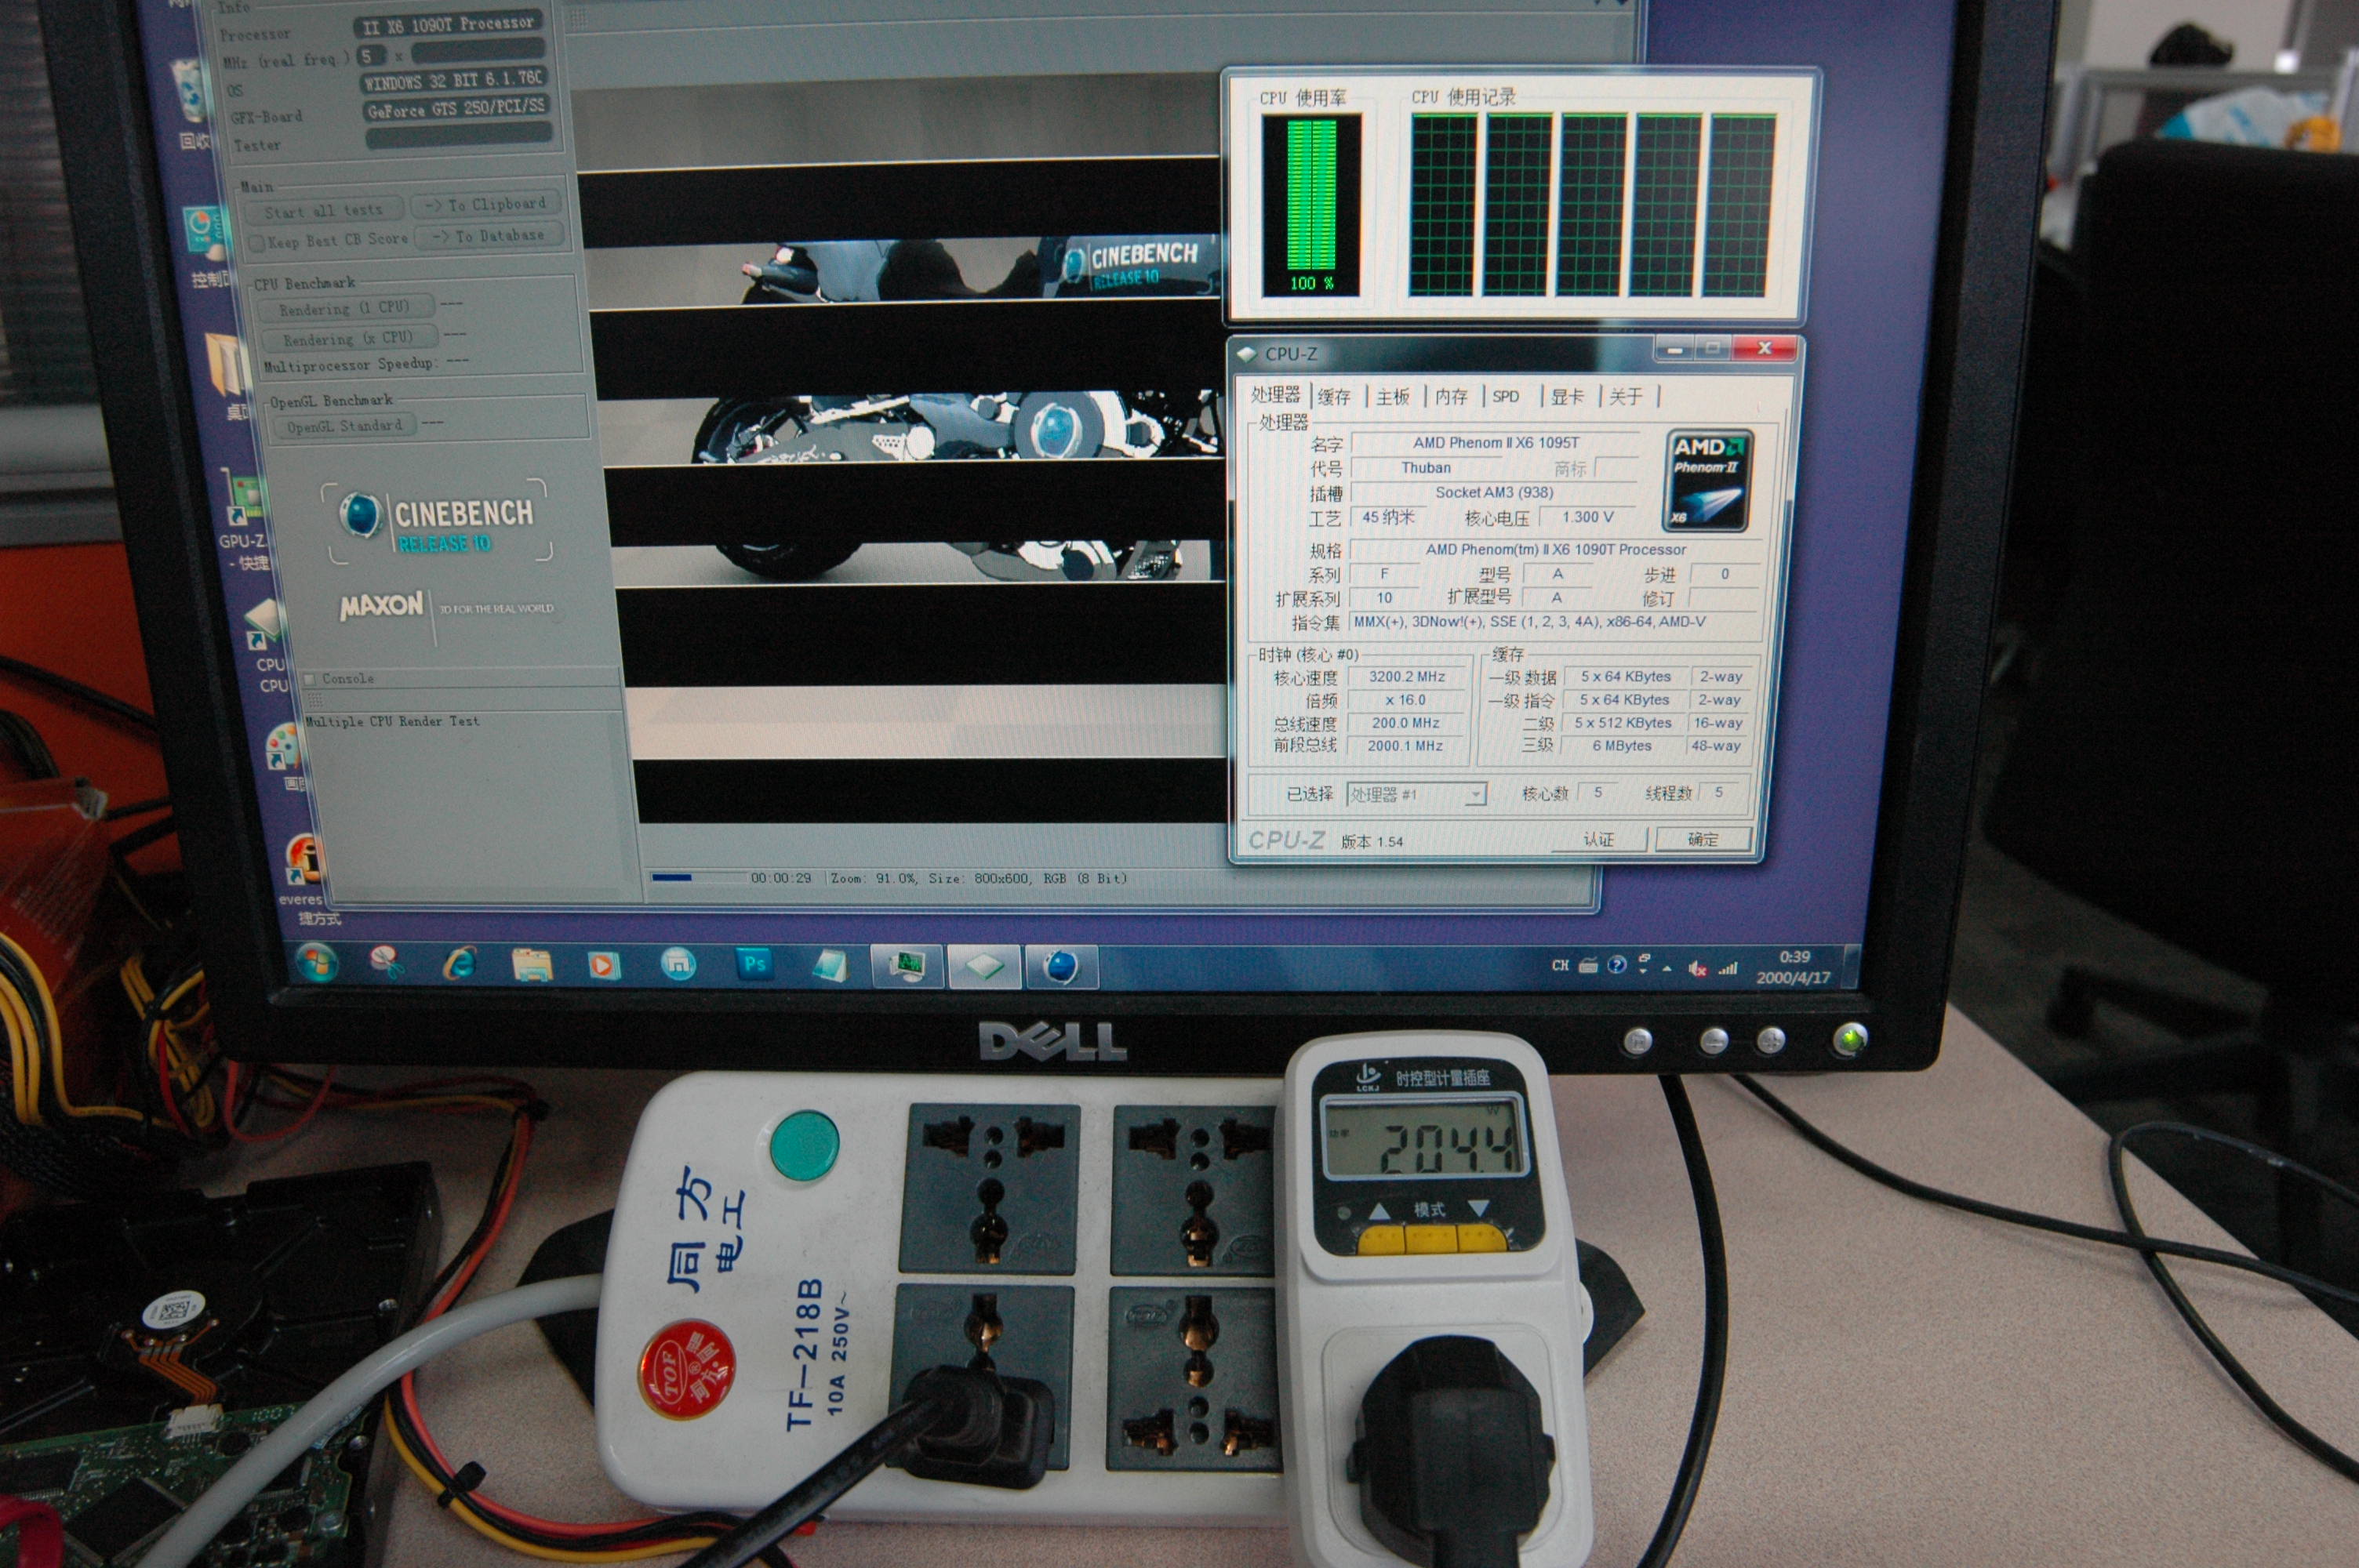
Task: Click the muted volume tray icon
Action: tap(1697, 968)
